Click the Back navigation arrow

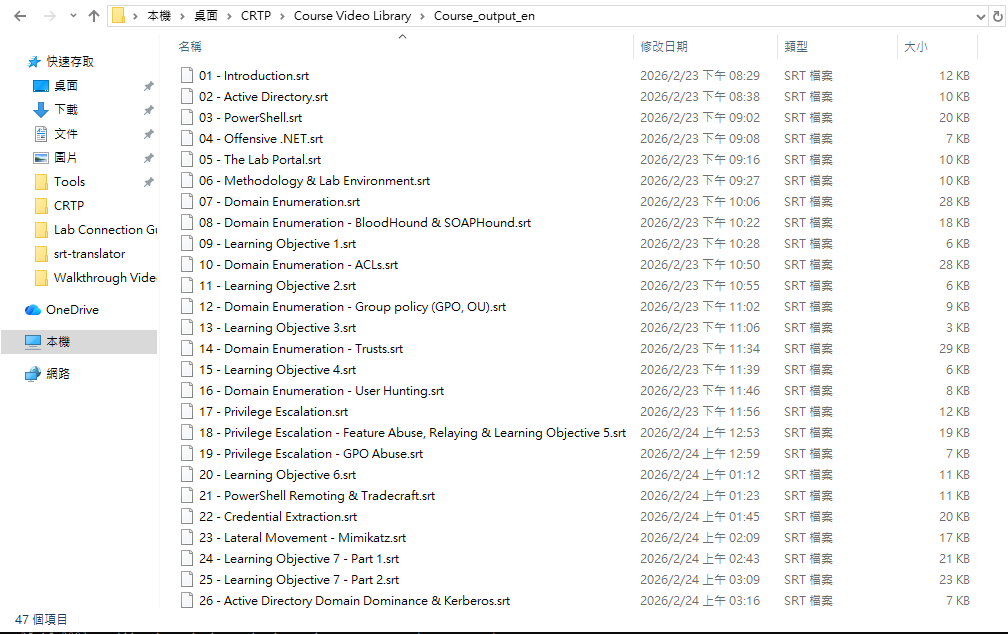[x=20, y=16]
